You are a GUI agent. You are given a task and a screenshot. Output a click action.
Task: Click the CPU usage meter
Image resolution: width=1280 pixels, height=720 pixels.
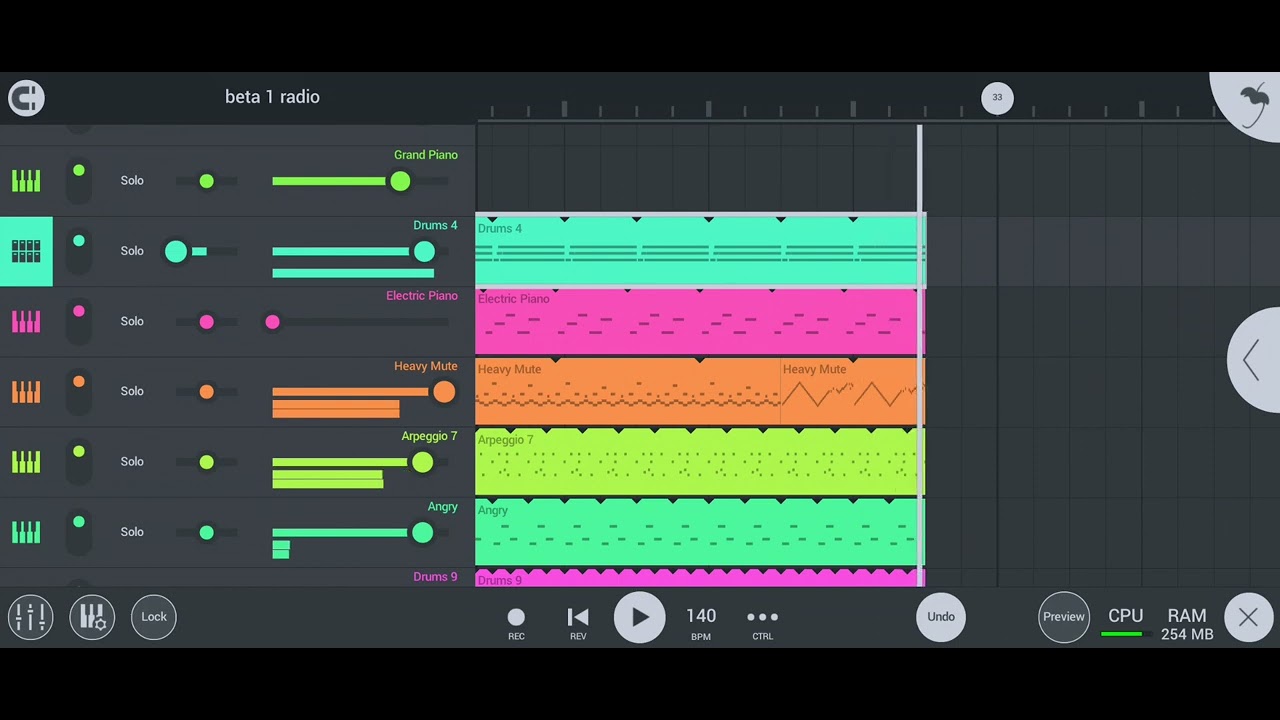point(1125,623)
